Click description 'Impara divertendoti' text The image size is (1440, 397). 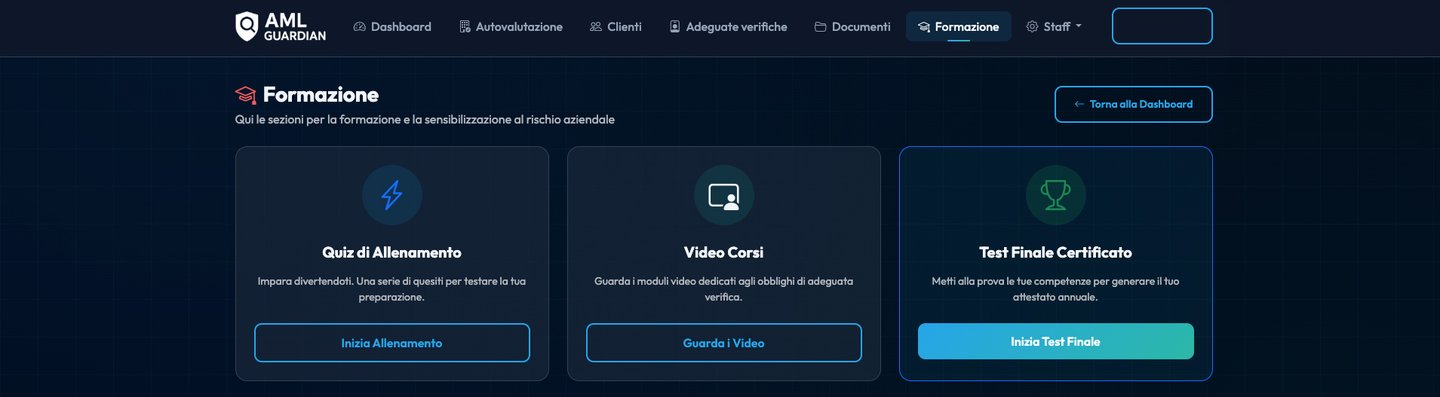pyautogui.click(x=392, y=289)
